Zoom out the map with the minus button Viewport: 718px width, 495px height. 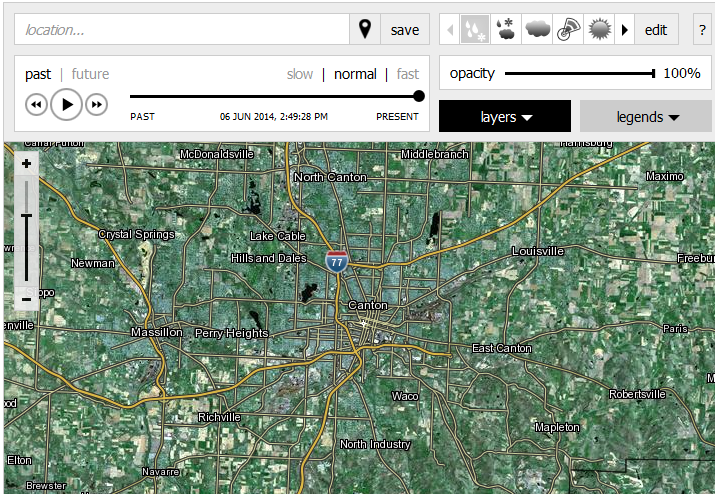(26, 299)
